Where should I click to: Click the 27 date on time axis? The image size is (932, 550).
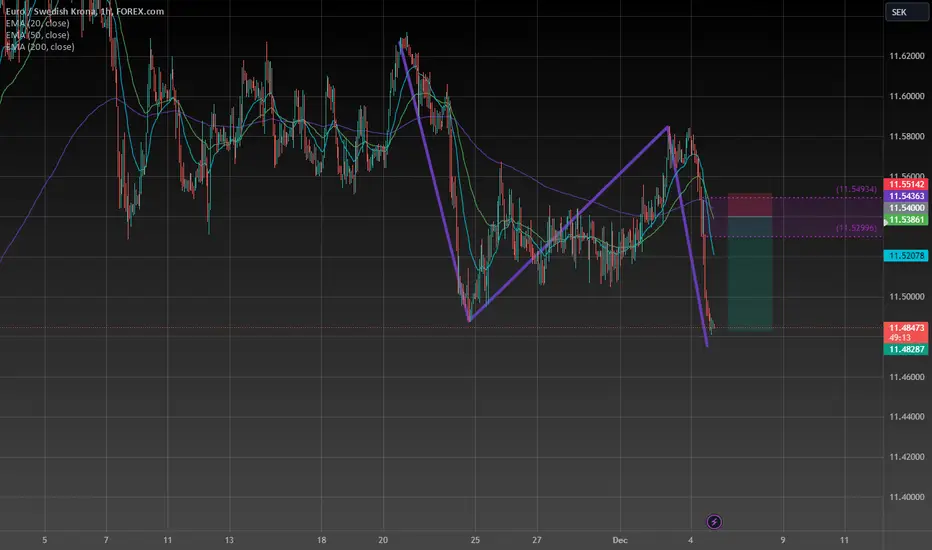click(x=537, y=540)
